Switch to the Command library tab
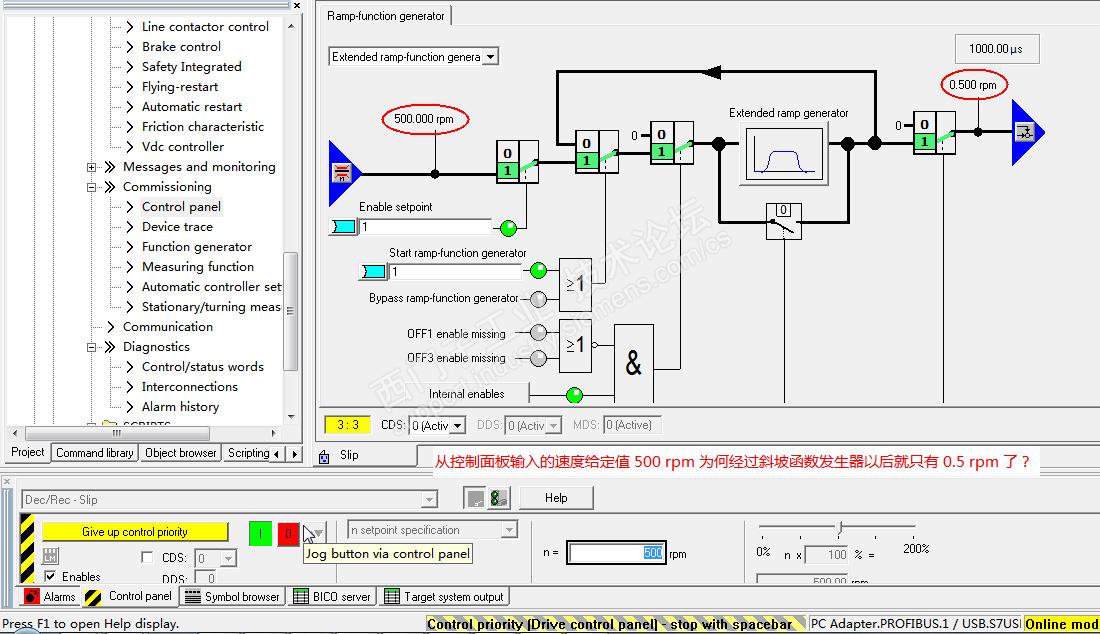 pyautogui.click(x=95, y=453)
